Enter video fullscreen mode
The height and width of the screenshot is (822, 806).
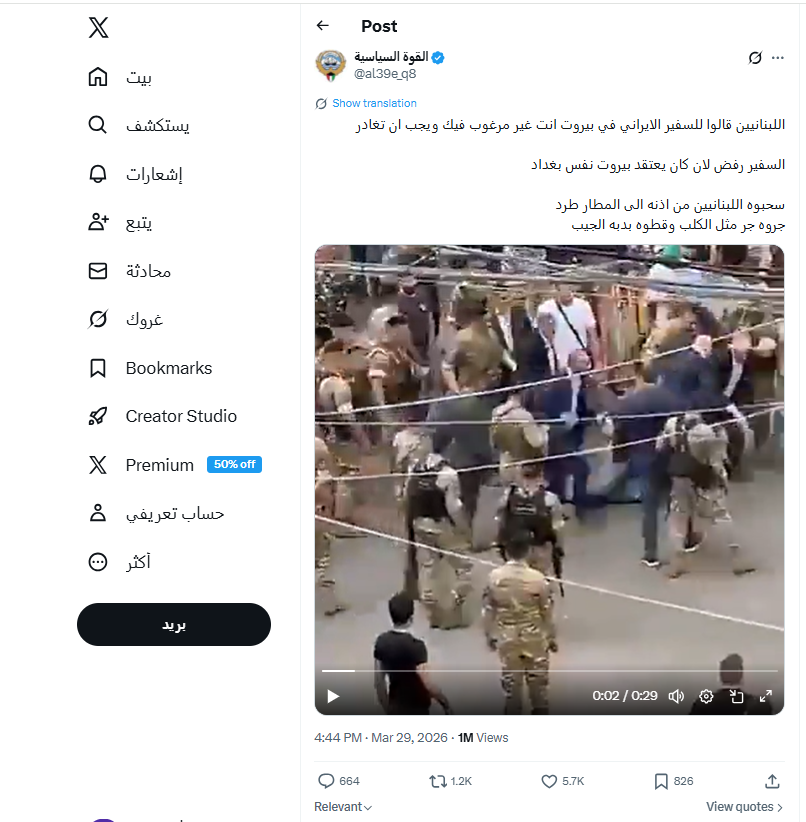click(x=766, y=696)
